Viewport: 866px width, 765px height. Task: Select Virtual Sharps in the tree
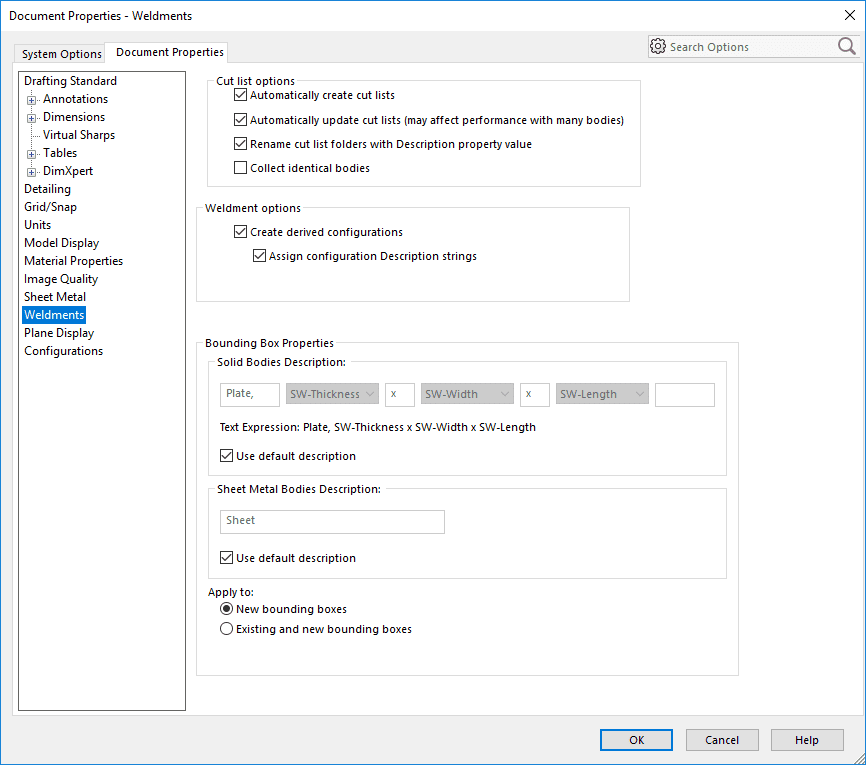(x=79, y=135)
